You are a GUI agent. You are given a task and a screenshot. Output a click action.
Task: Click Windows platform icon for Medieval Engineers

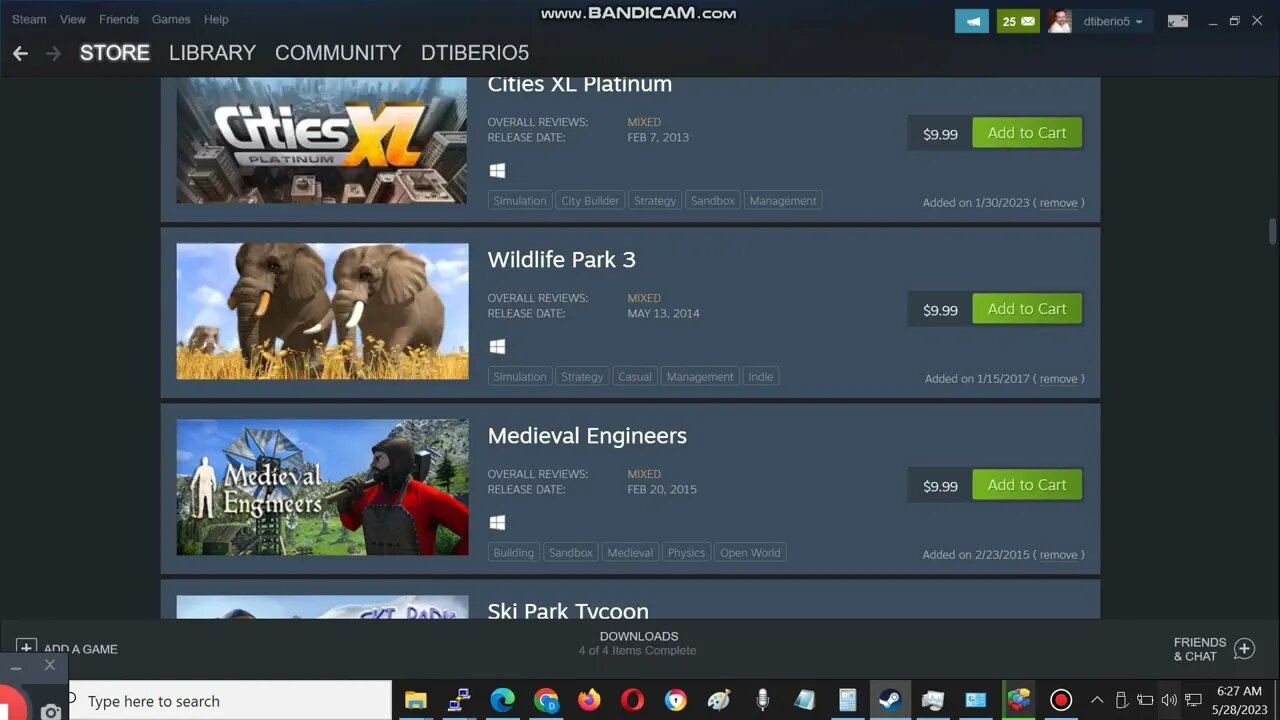497,523
